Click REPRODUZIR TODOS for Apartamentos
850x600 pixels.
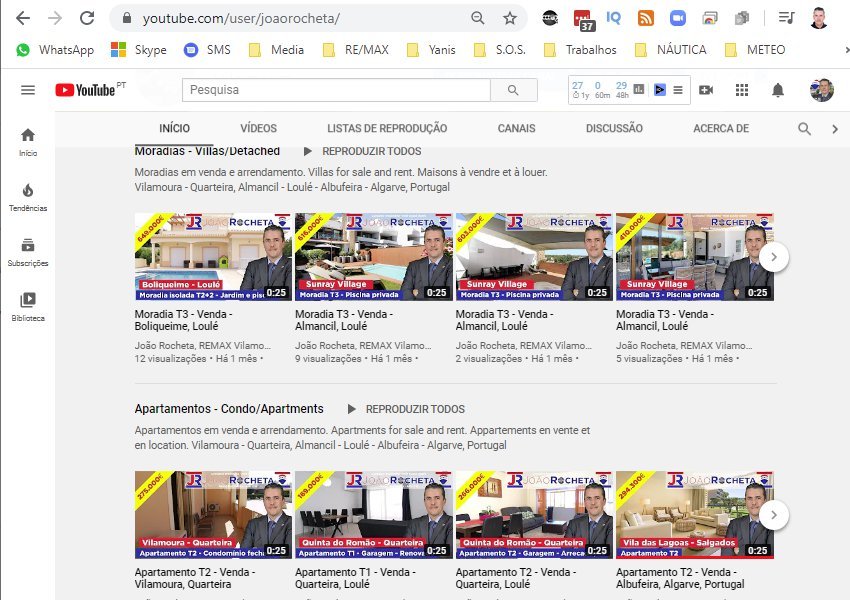click(x=405, y=409)
